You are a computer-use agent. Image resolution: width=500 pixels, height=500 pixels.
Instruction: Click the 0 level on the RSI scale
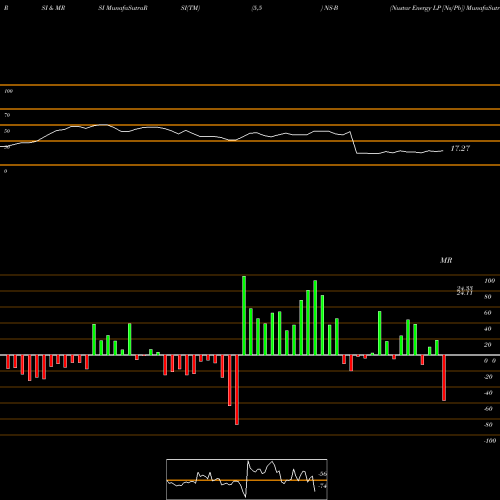tap(5, 171)
